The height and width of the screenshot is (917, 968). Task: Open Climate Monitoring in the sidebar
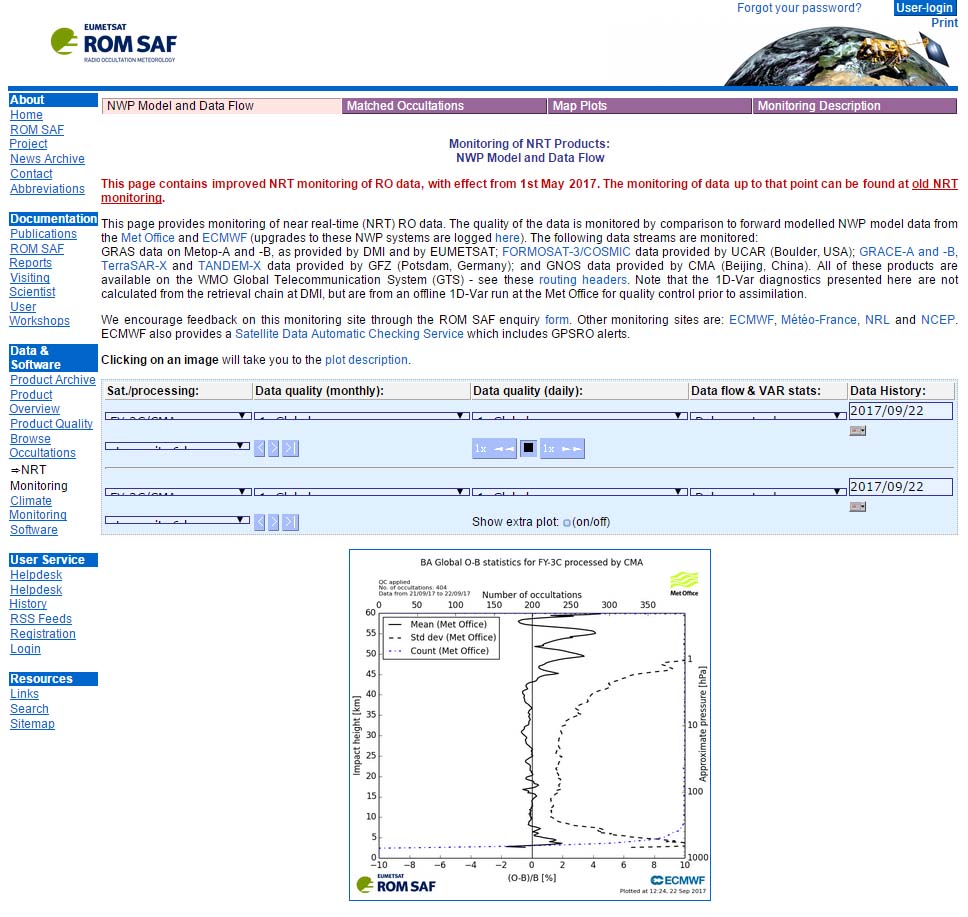tap(38, 508)
